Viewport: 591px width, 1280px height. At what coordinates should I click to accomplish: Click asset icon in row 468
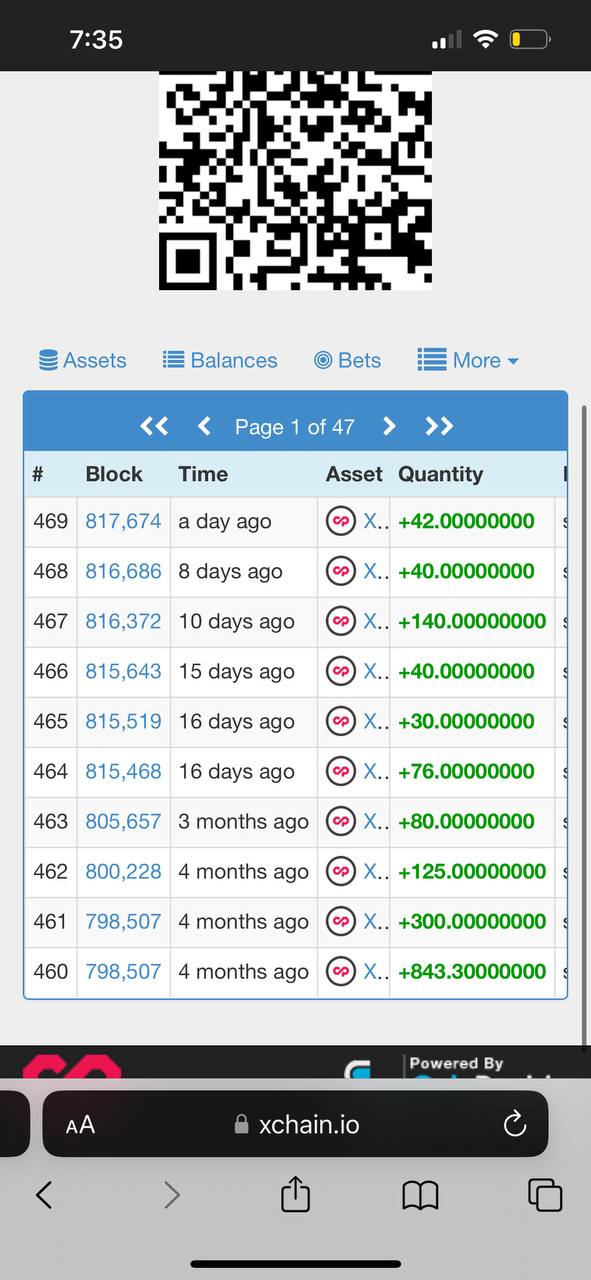pos(341,571)
